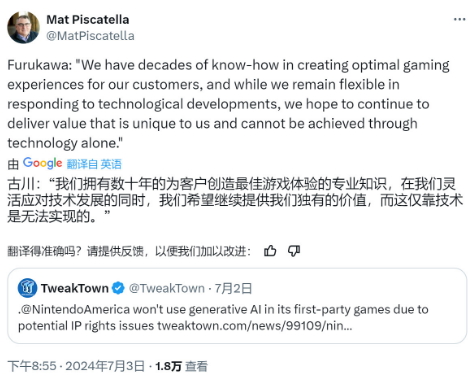The width and height of the screenshot is (473, 377).
Task: Click the thumbs up translation feedback icon
Action: tap(270, 251)
